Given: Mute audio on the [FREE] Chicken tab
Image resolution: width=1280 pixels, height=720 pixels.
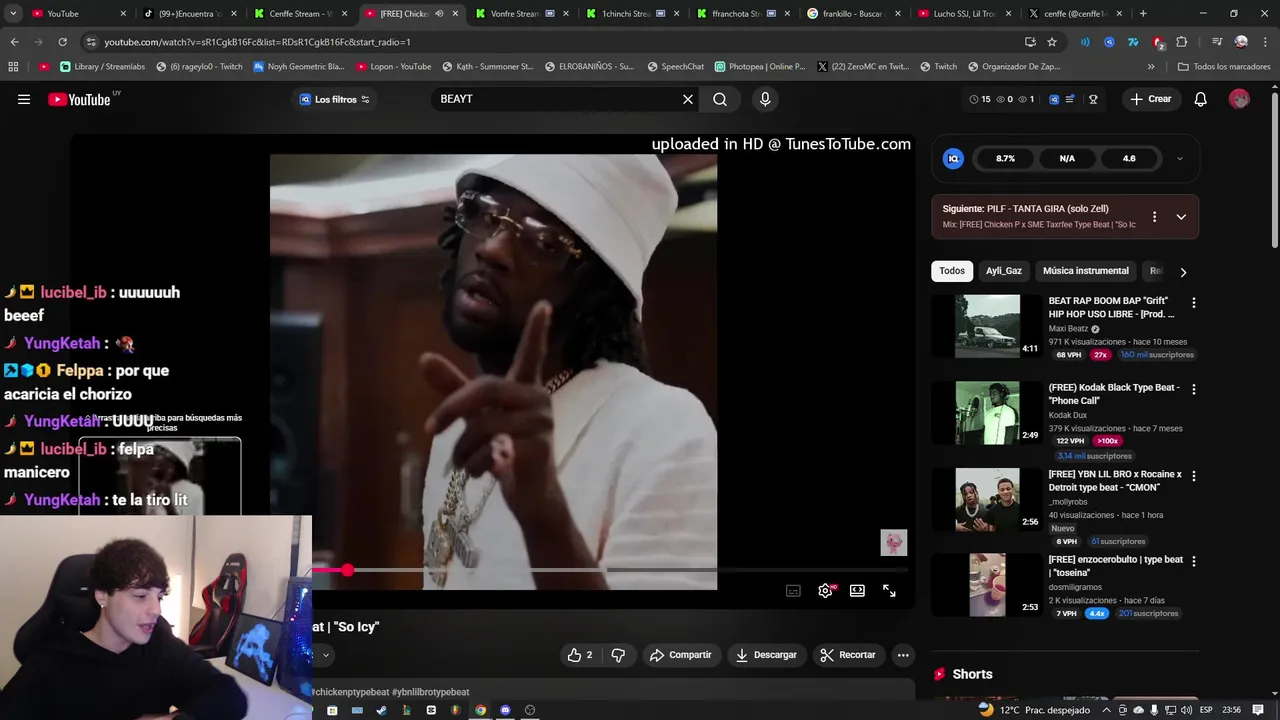Looking at the screenshot, I should [439, 14].
